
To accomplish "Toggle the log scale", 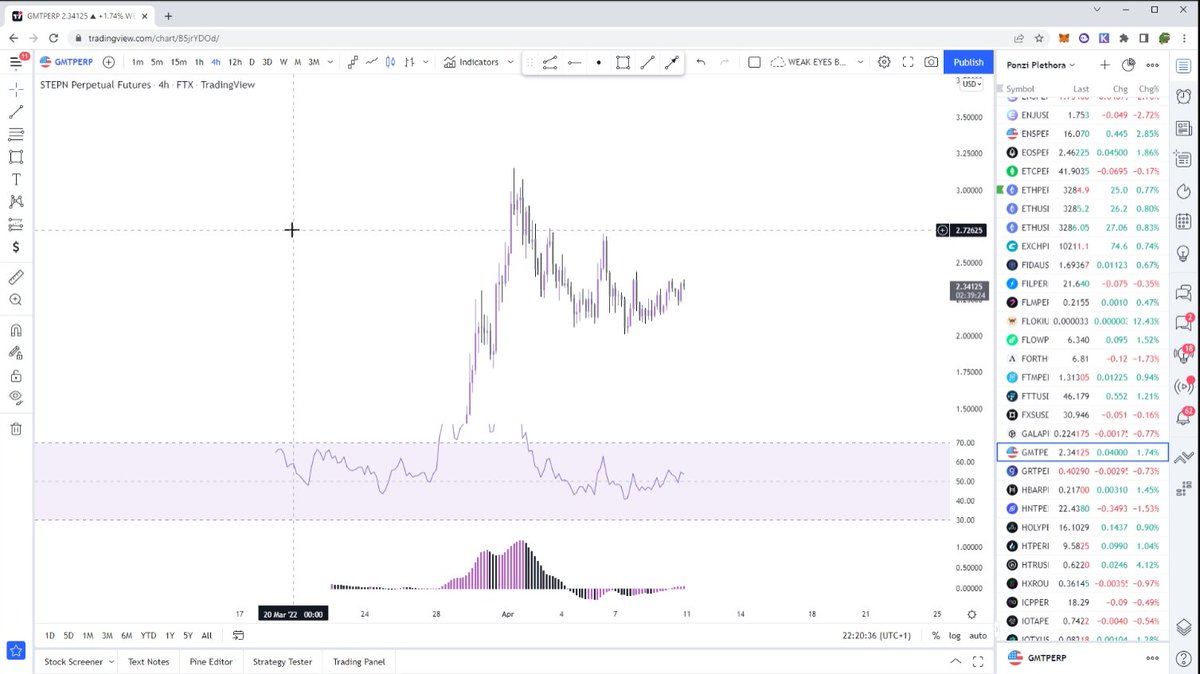I will [x=955, y=635].
